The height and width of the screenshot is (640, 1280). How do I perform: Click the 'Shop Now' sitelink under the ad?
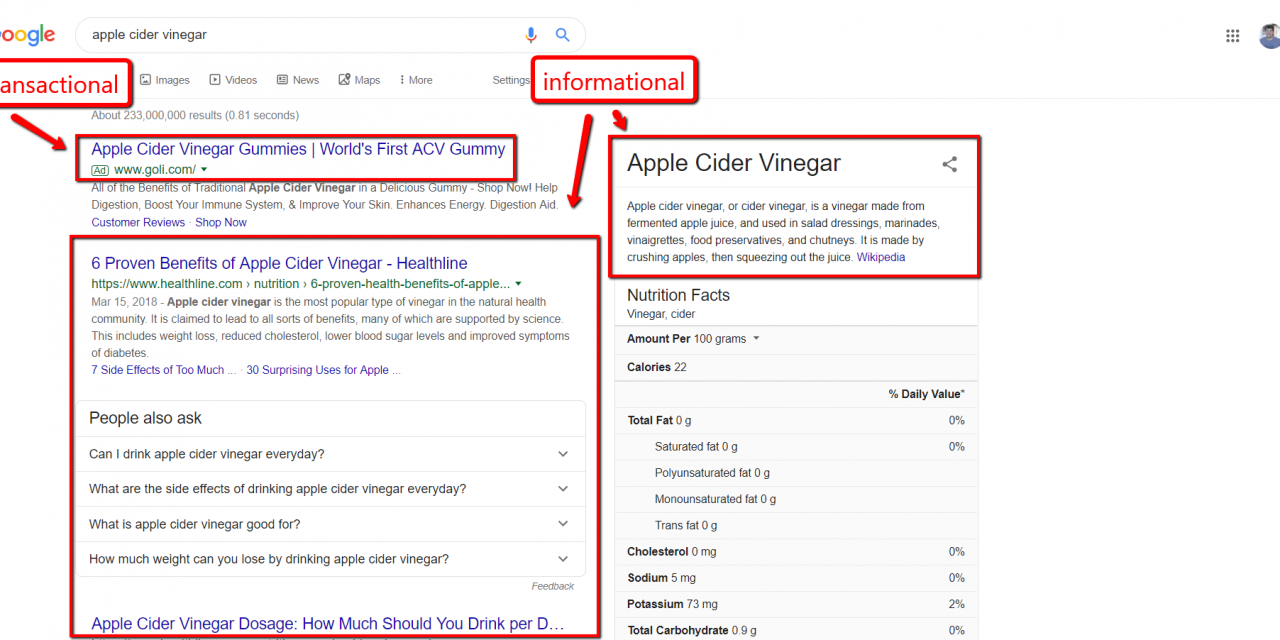220,221
